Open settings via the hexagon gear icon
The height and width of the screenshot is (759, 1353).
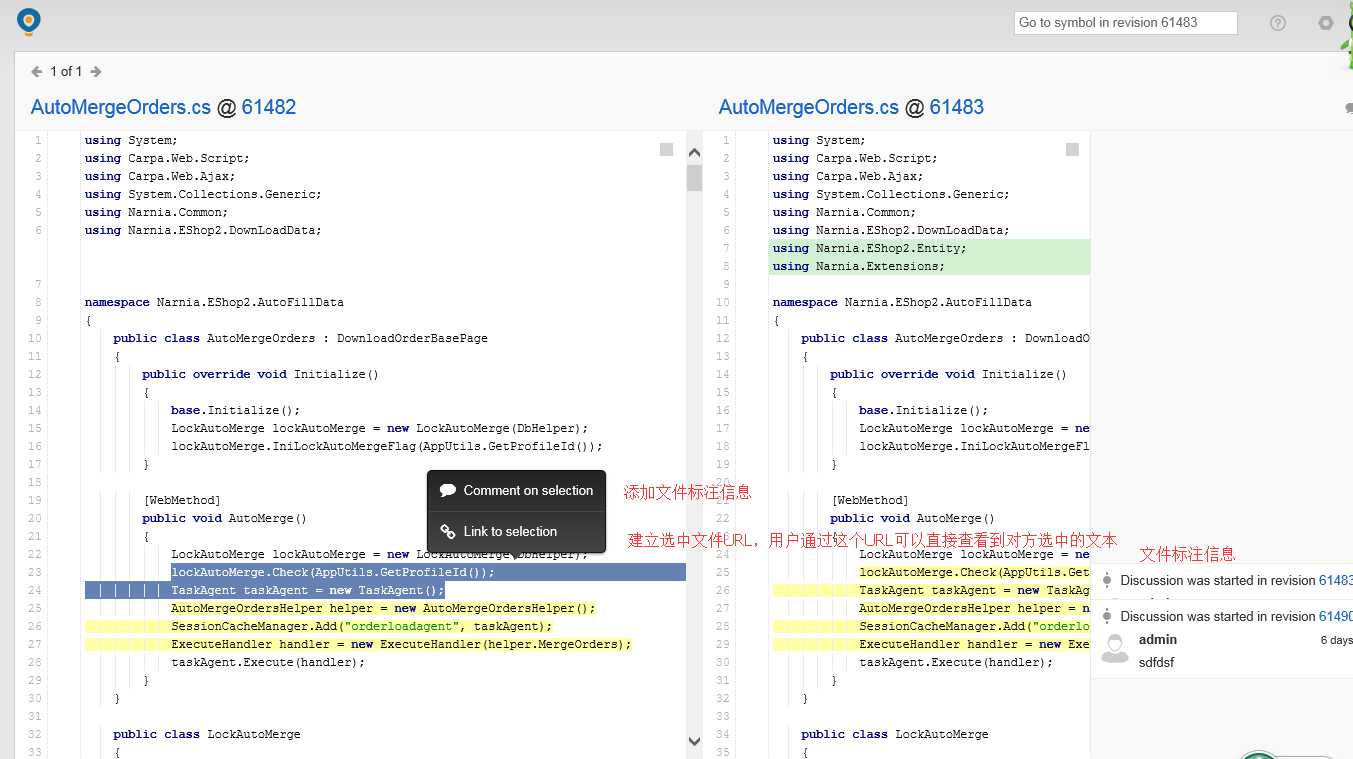pyautogui.click(x=1326, y=23)
